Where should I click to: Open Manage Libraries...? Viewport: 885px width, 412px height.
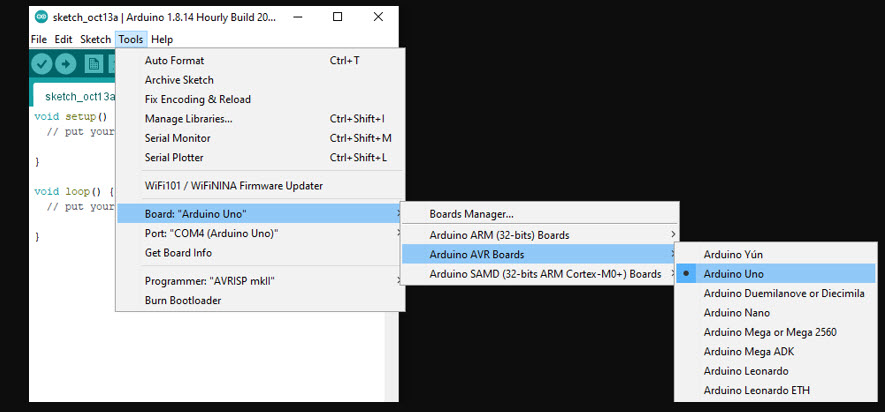coord(260,119)
